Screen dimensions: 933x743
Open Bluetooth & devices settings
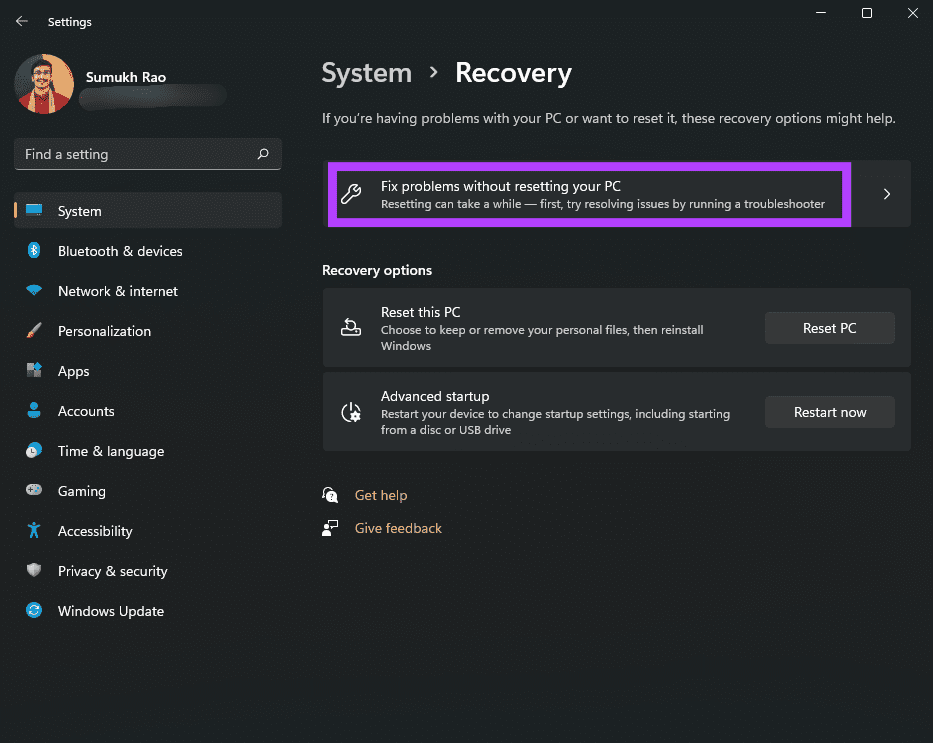148,251
